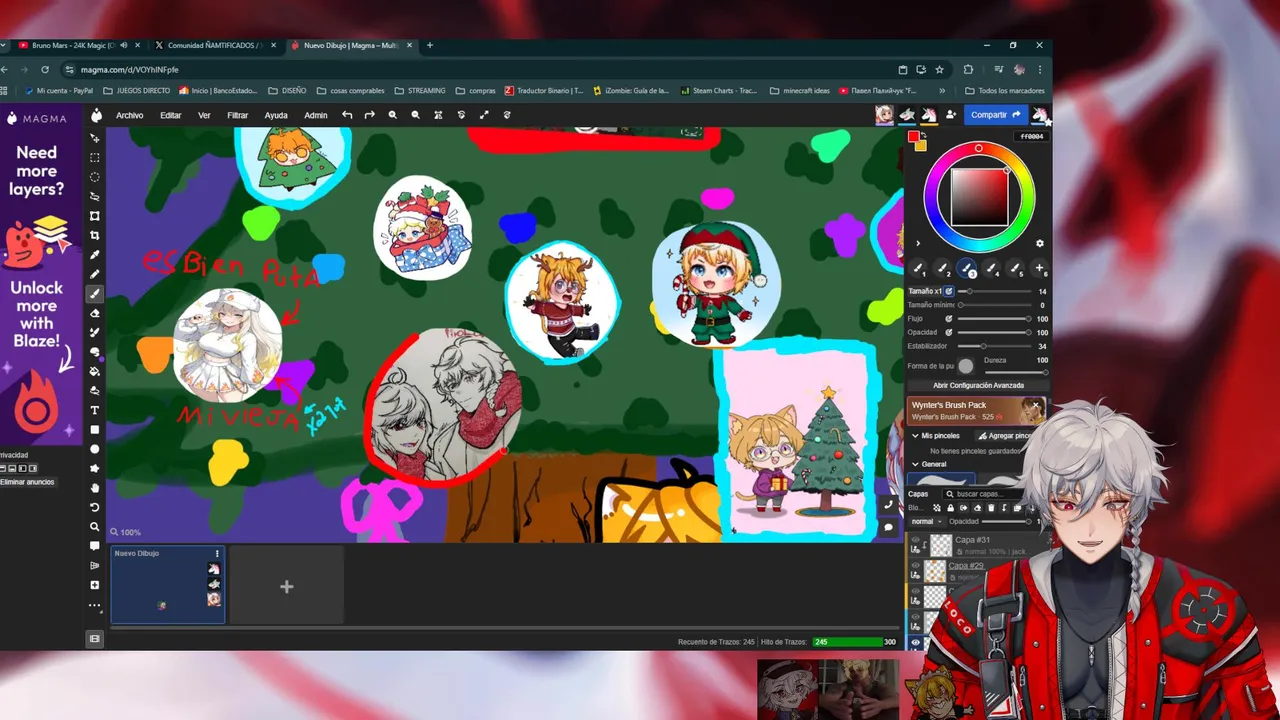Collapse the Mis pinceles section
The width and height of the screenshot is (1280, 720).
[x=915, y=436]
